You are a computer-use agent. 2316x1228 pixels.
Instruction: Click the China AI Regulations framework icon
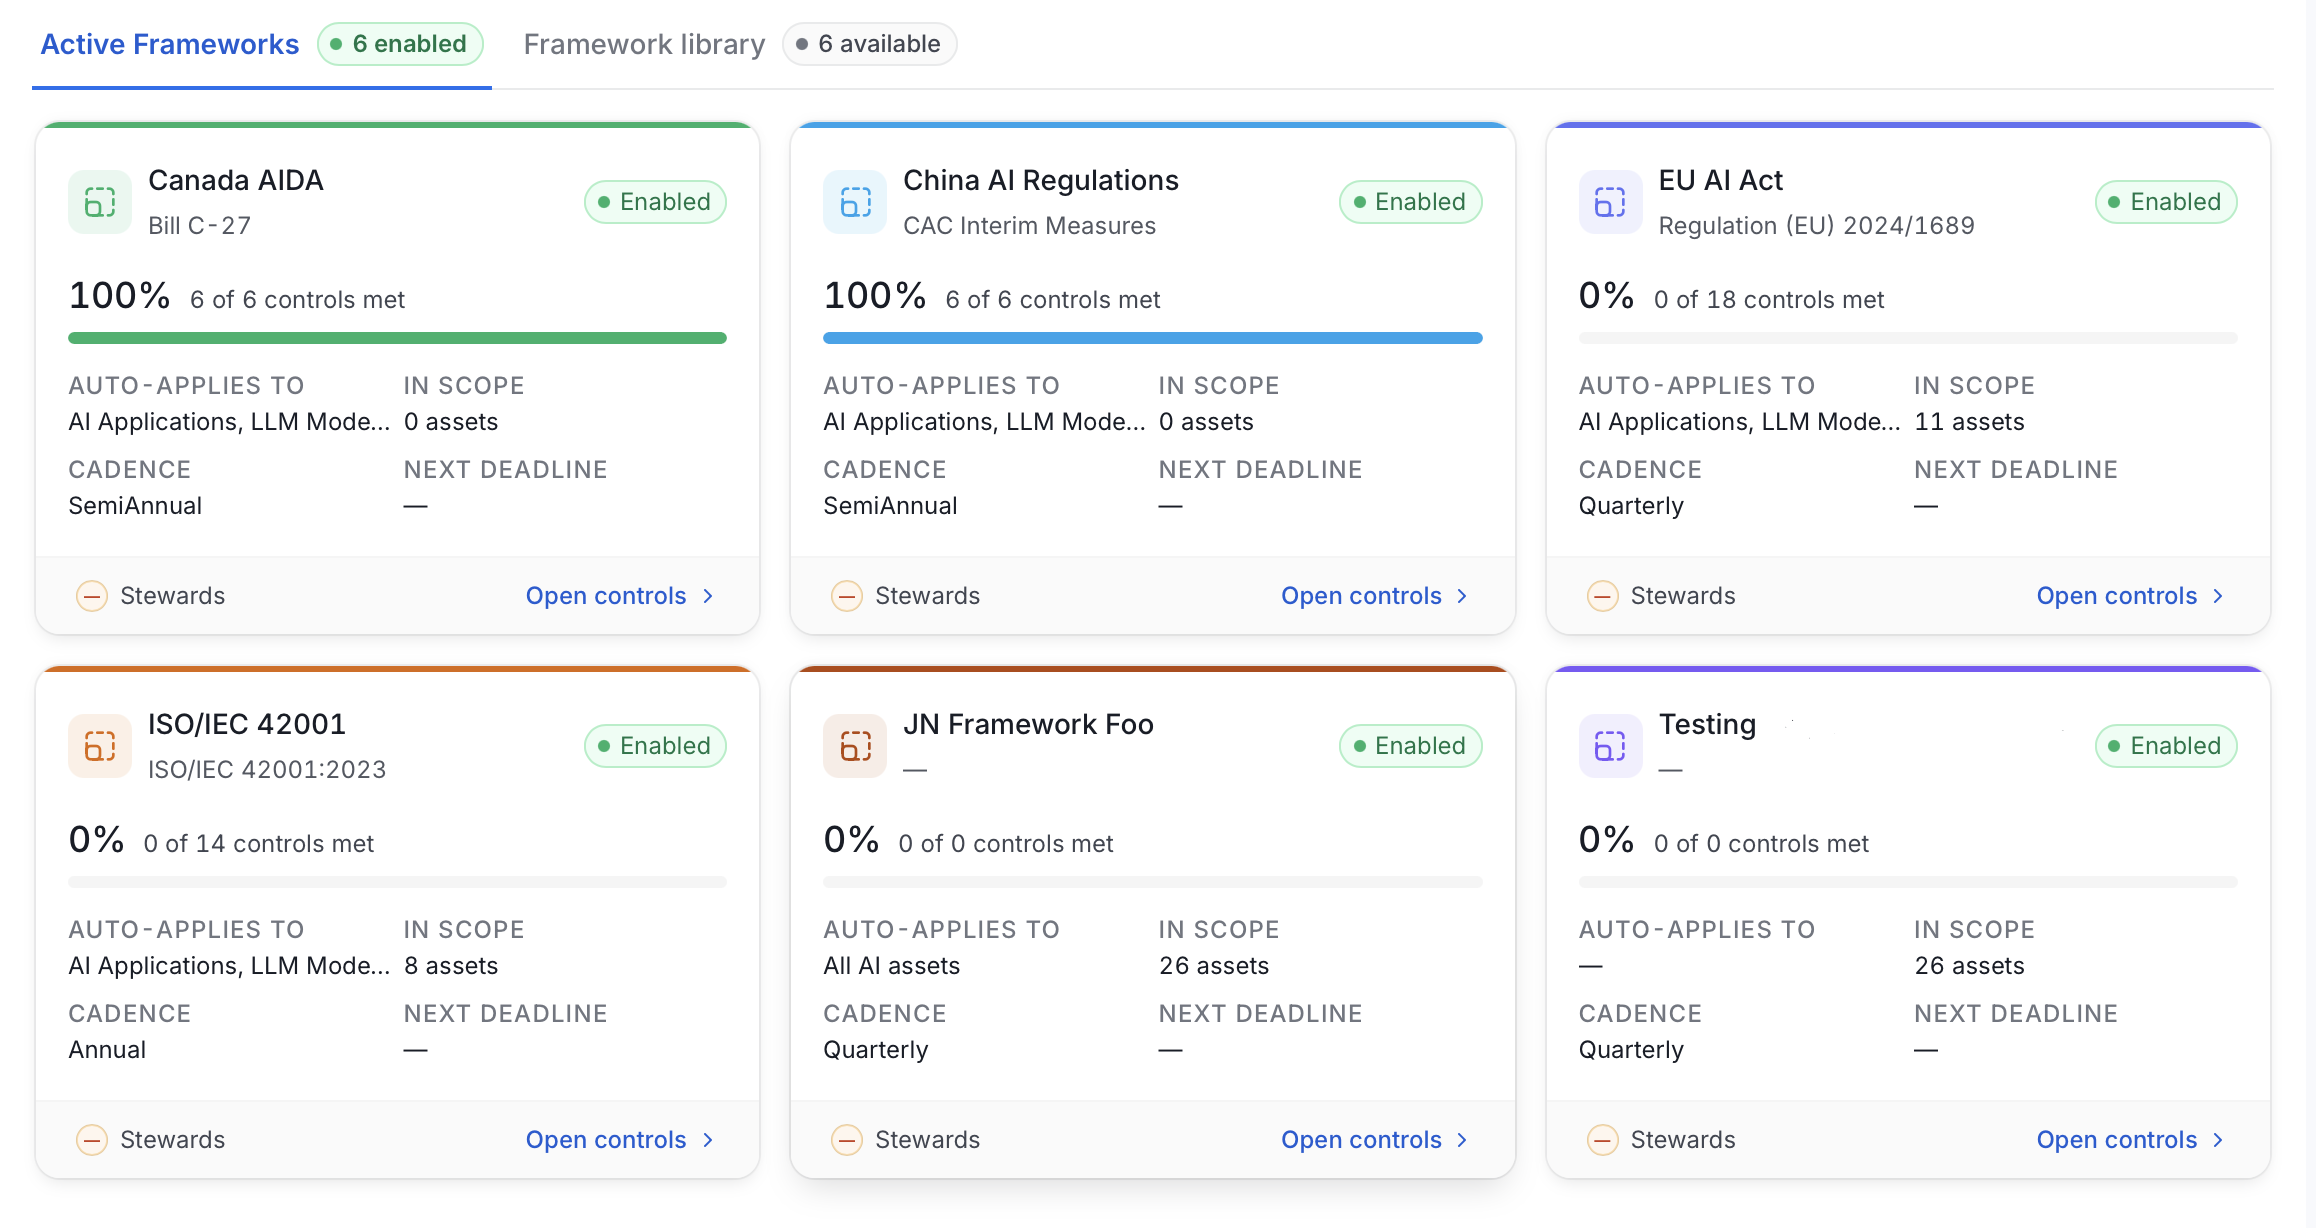[x=855, y=202]
